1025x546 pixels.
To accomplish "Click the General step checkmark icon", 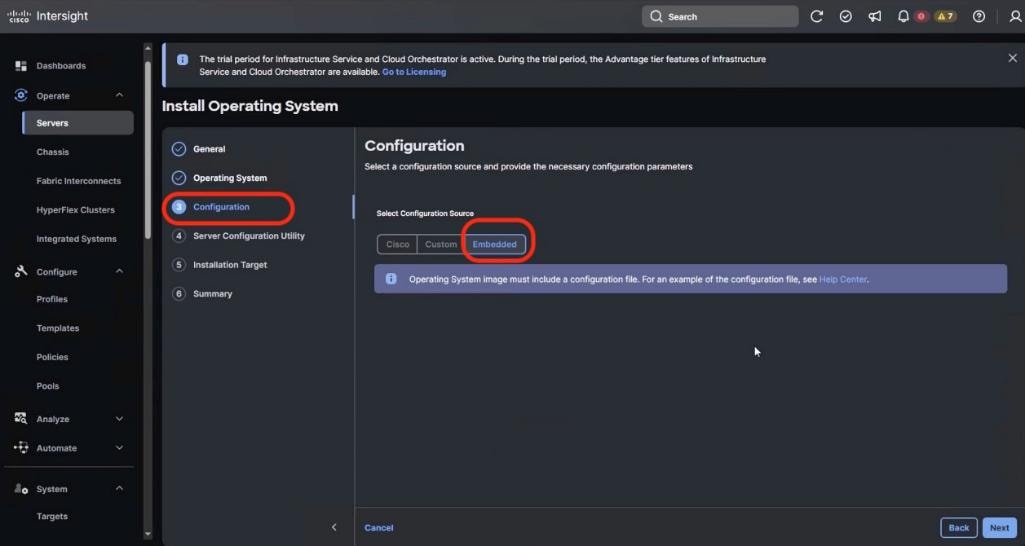I will pos(179,149).
